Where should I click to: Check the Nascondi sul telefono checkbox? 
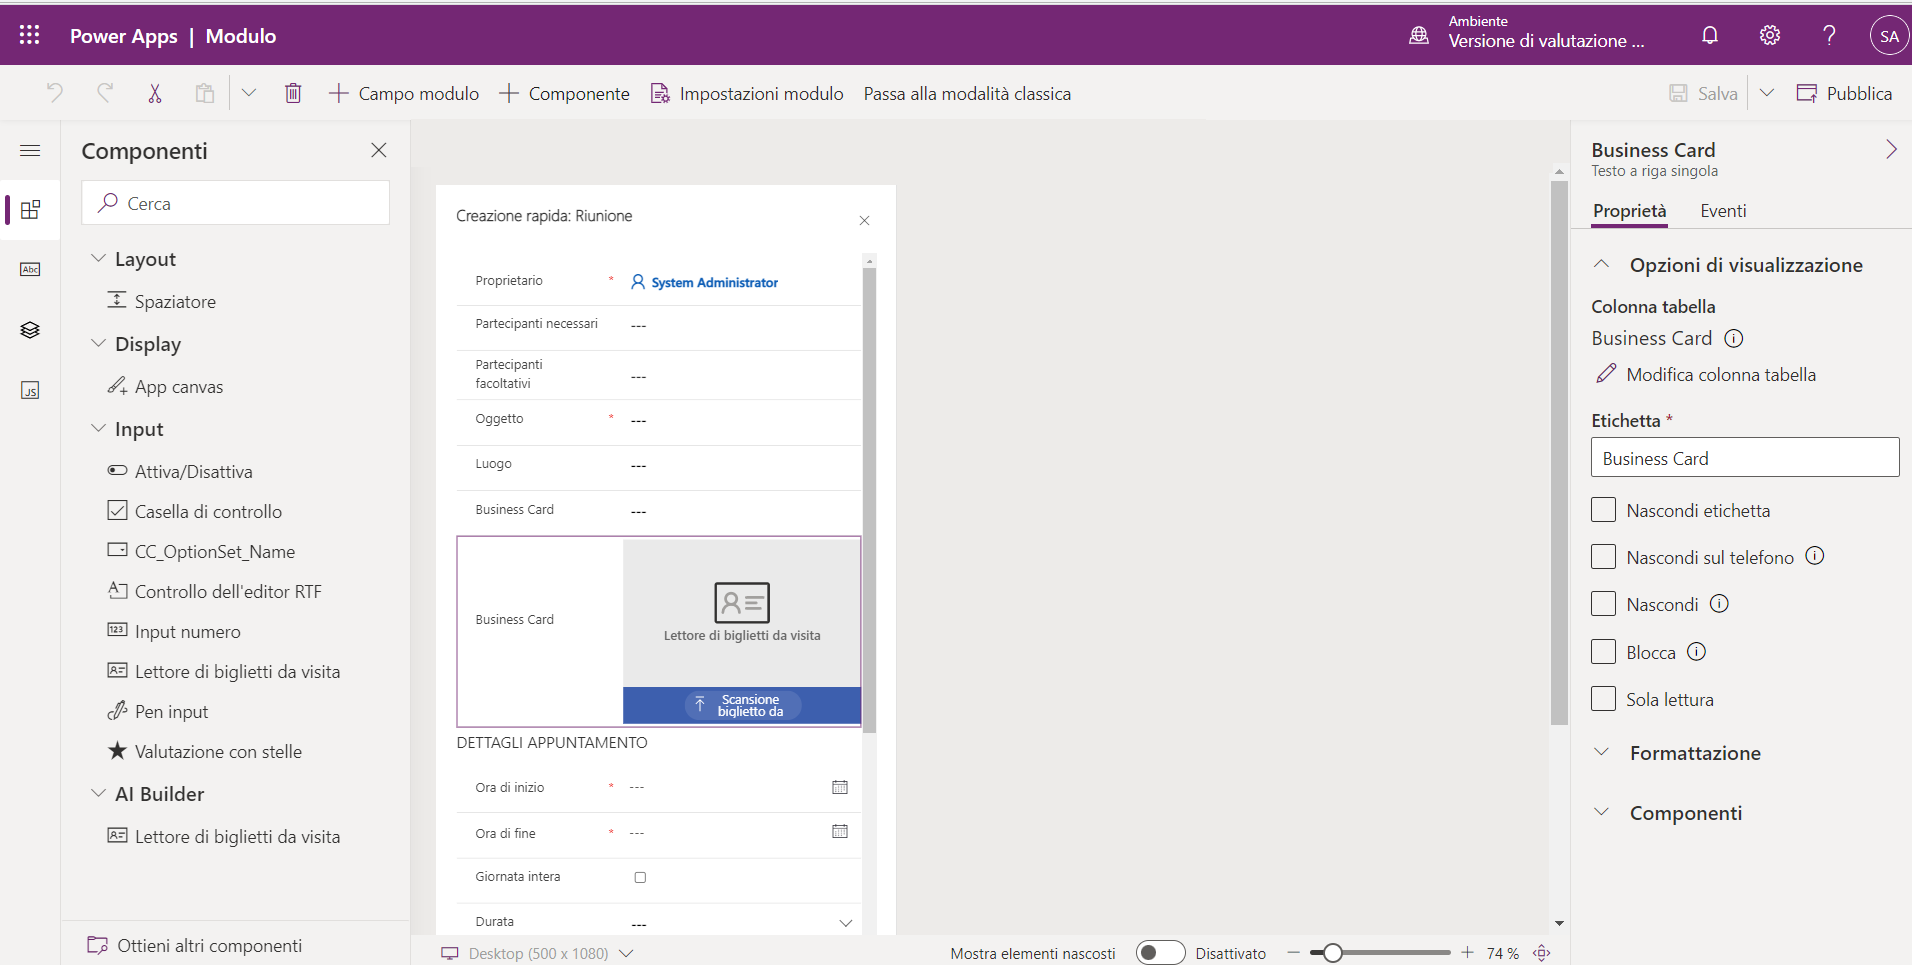(1603, 557)
